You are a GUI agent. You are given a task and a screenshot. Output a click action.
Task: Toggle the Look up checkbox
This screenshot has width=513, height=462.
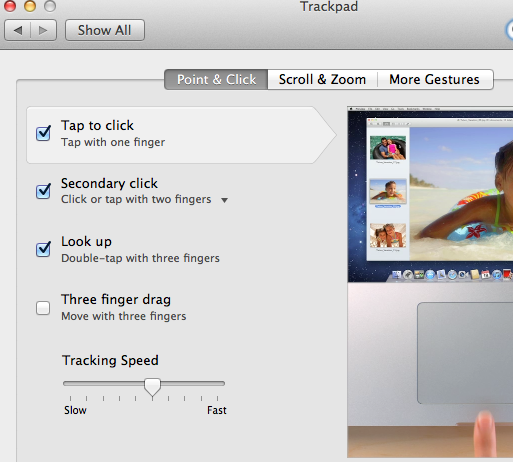43,249
